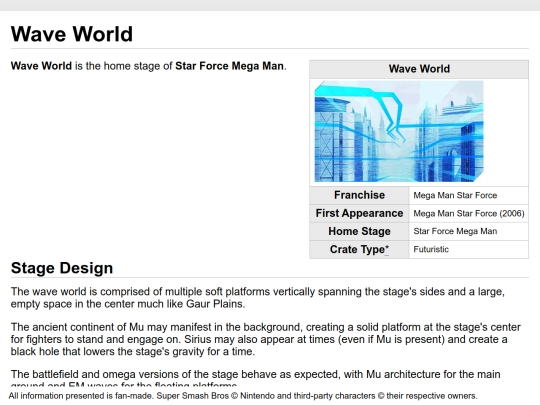Click bold 'Star Force Mega Man' in intro sentence
This screenshot has height=405, width=540.
click(x=229, y=66)
